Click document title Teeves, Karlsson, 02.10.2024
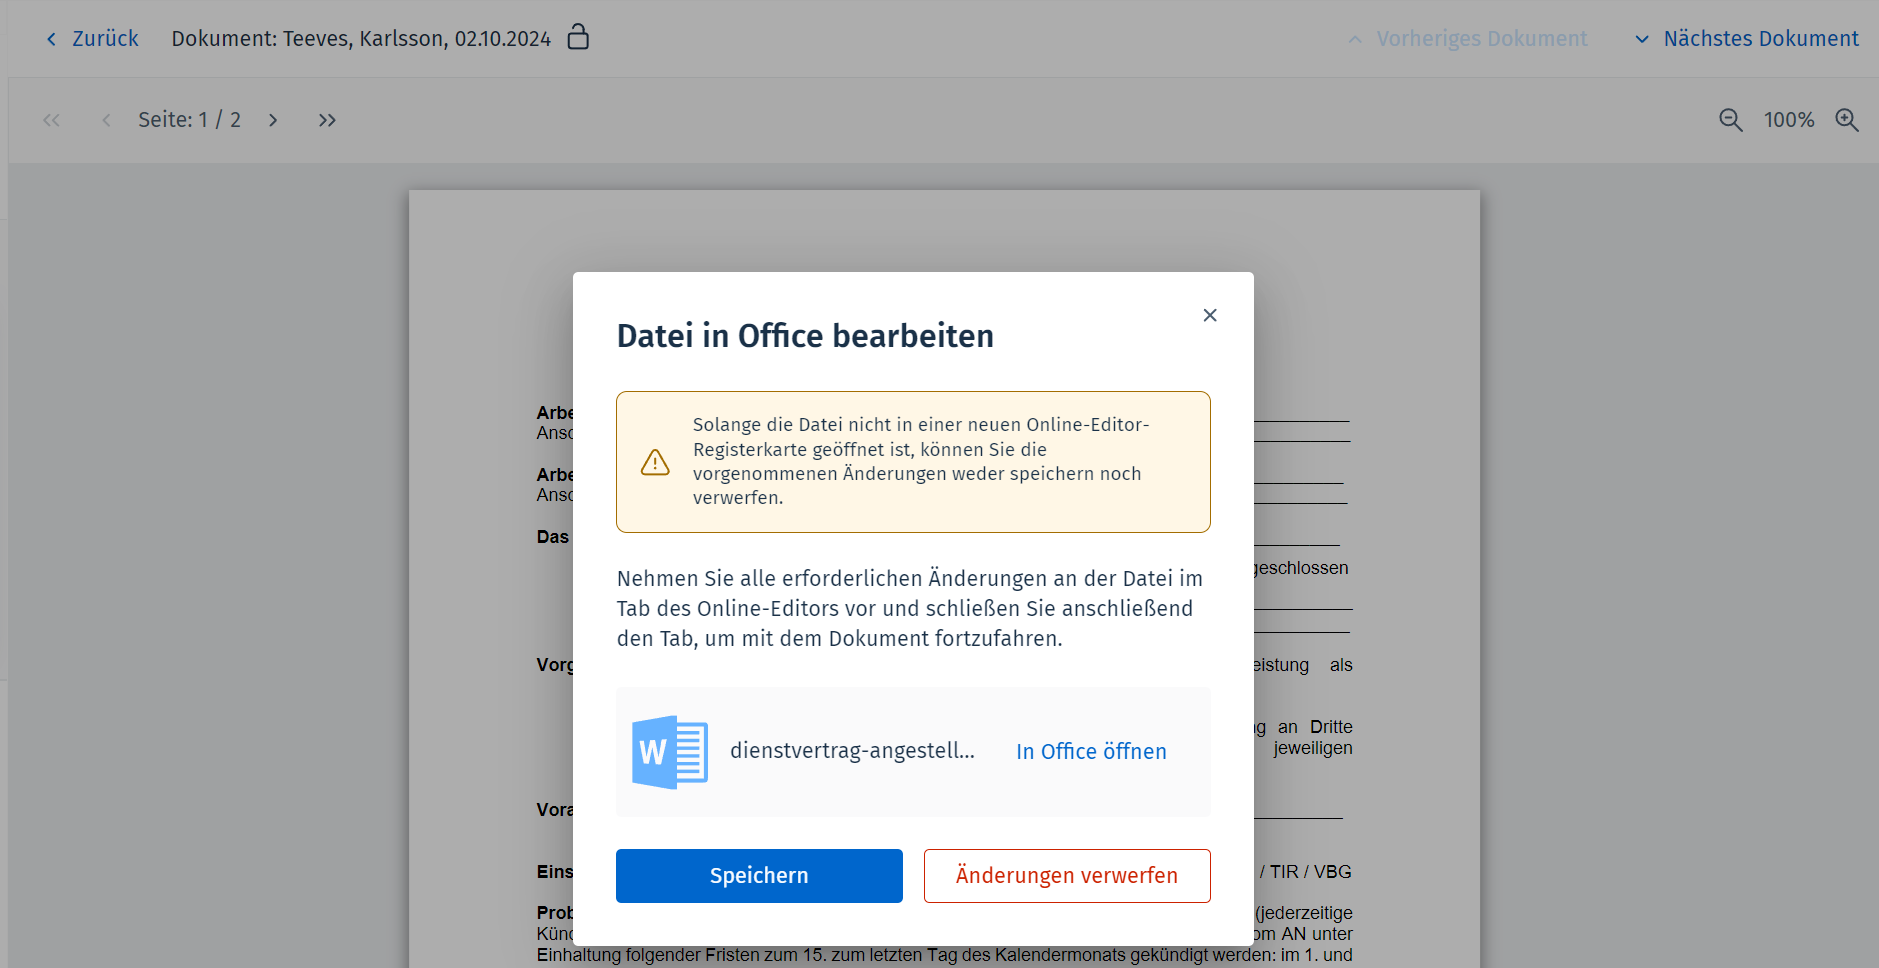This screenshot has height=968, width=1879. (417, 39)
